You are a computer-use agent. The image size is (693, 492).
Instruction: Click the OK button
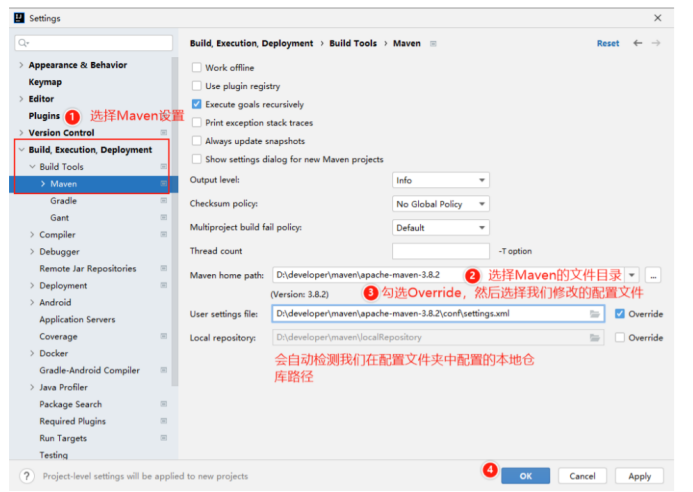click(525, 476)
